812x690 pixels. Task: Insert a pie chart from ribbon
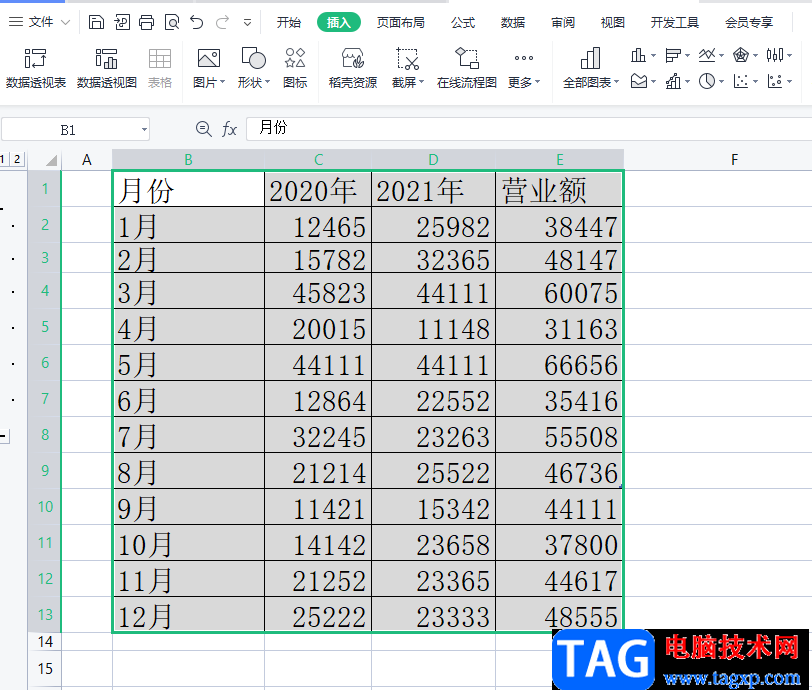pyautogui.click(x=707, y=81)
